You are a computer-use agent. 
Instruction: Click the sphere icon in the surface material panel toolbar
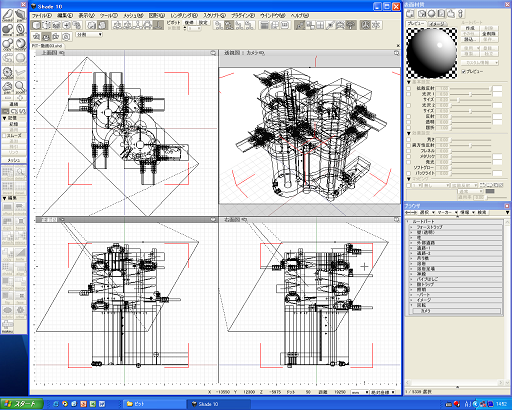pos(431,14)
